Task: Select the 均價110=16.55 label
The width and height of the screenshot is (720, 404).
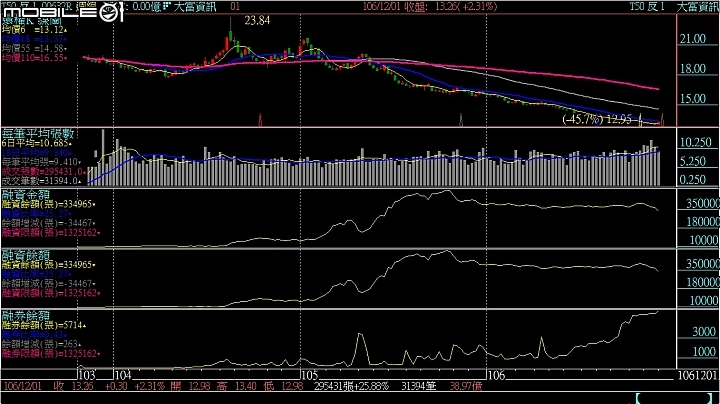Action: 34,58
